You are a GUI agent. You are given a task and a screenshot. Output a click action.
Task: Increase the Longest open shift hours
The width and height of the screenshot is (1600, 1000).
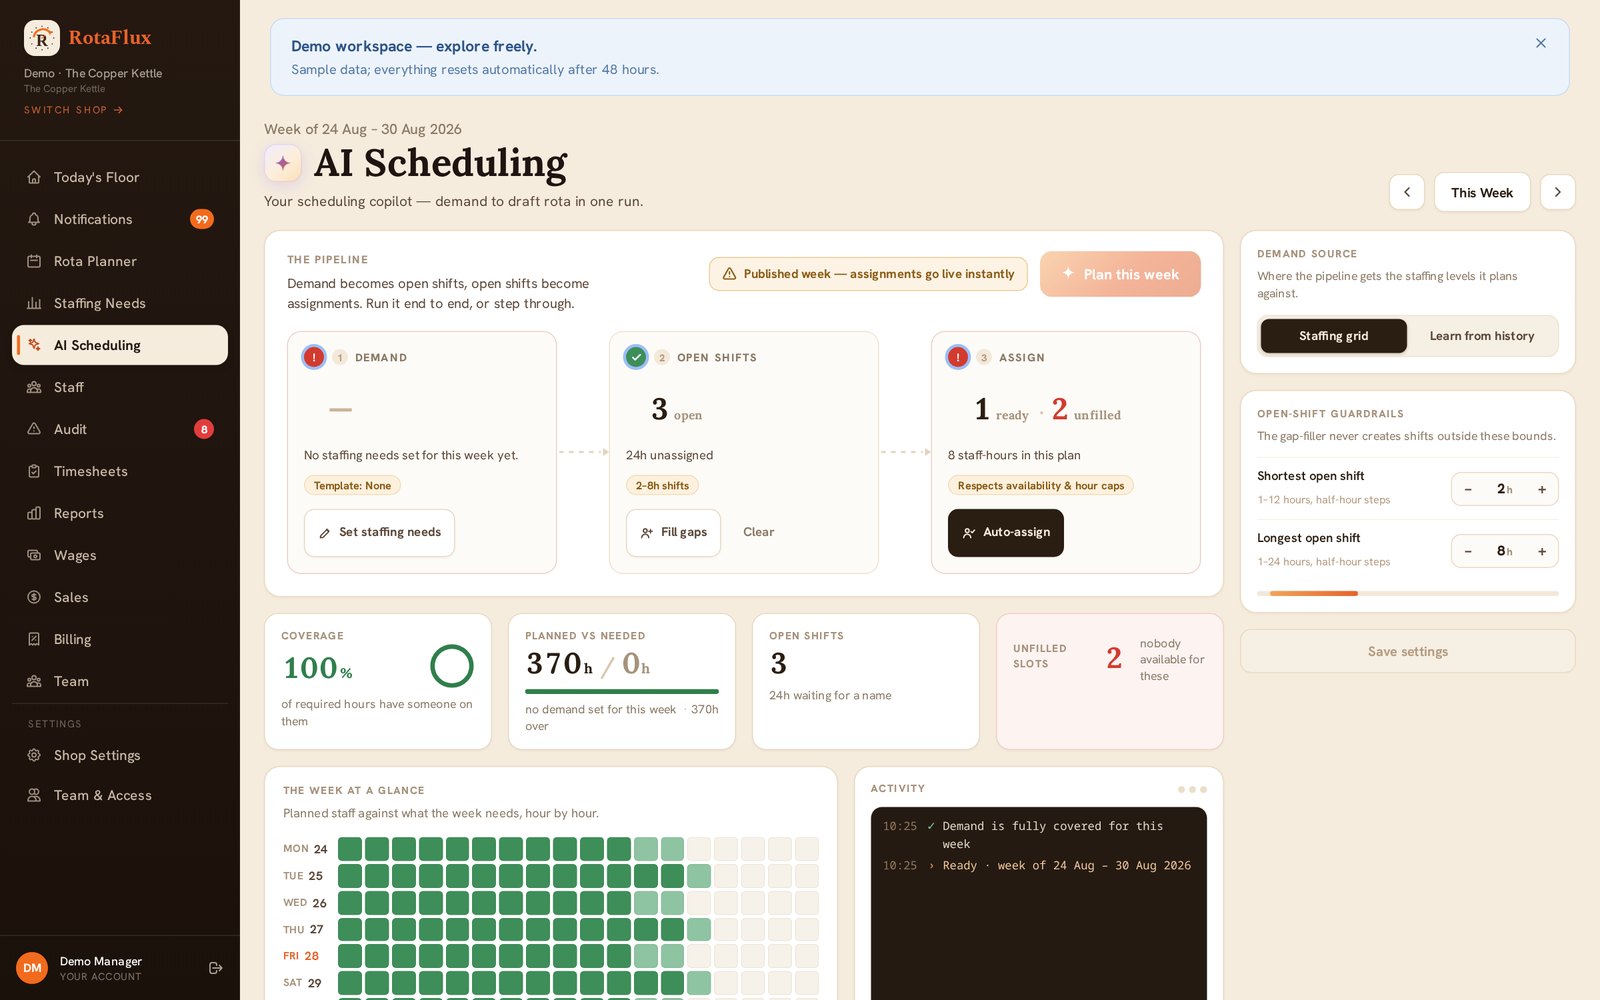point(1542,551)
